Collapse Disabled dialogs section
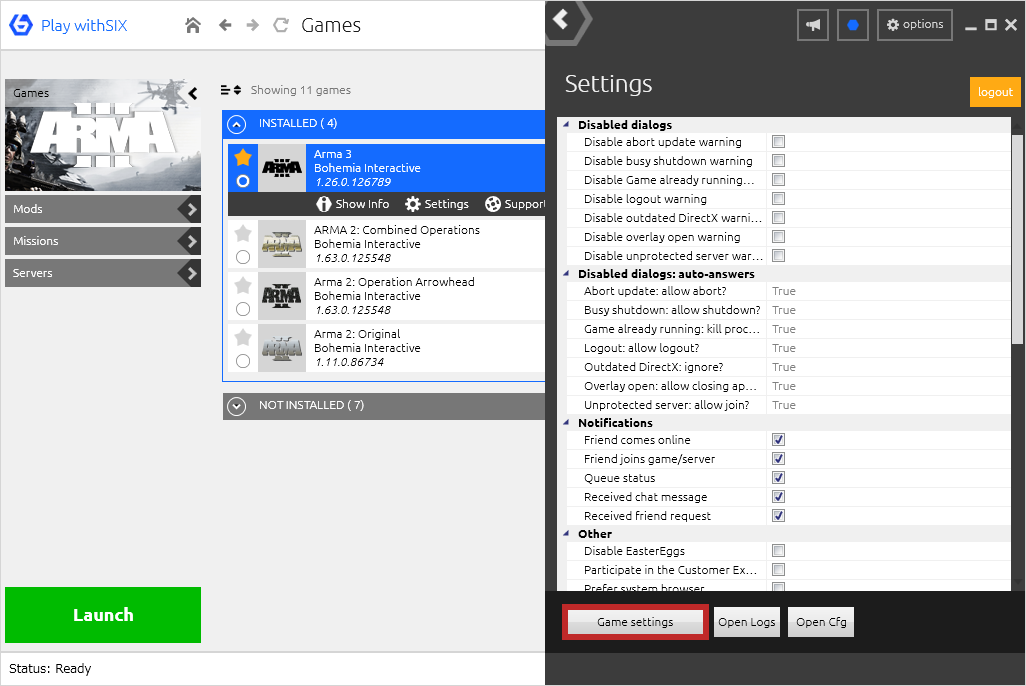This screenshot has width=1026, height=686. pyautogui.click(x=567, y=124)
